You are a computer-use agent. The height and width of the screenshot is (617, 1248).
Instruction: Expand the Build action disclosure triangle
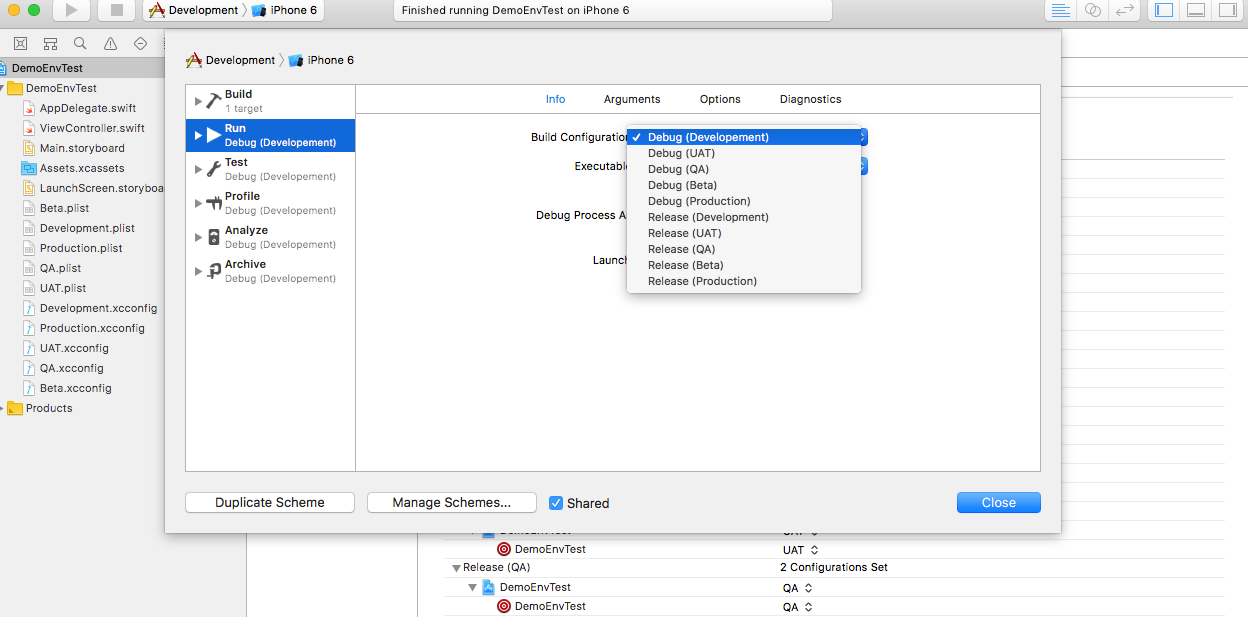[x=198, y=101]
